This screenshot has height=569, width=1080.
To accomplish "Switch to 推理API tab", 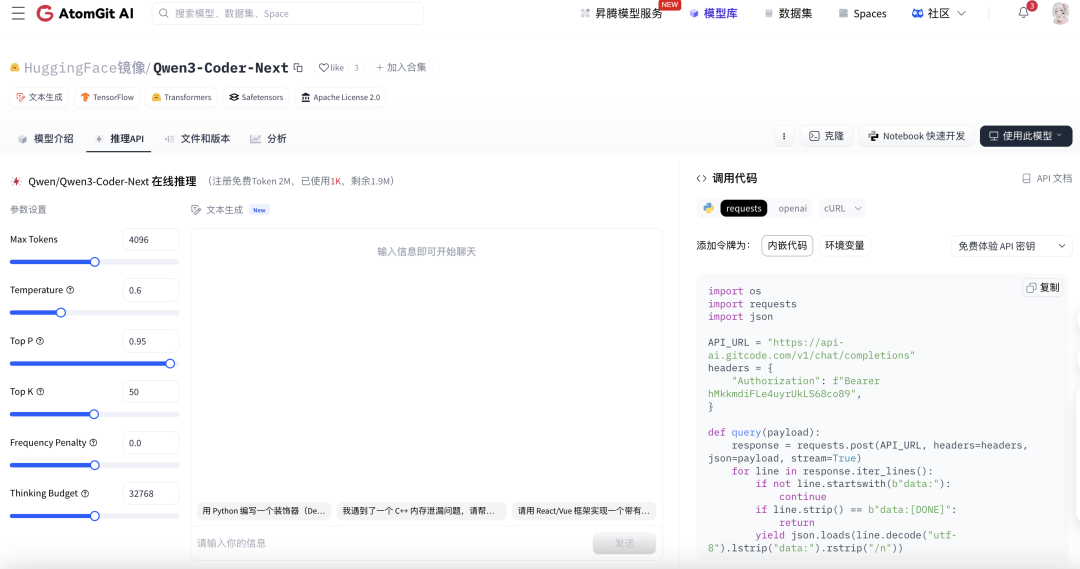I will click(119, 138).
